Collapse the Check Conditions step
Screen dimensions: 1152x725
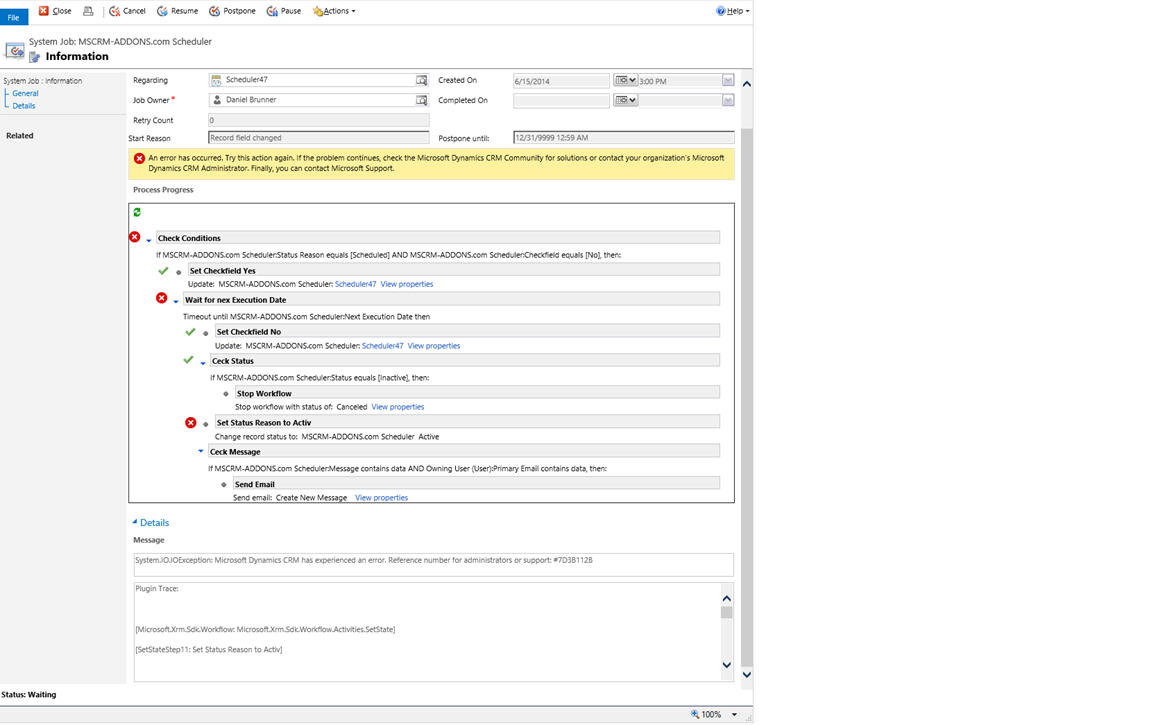(x=149, y=240)
